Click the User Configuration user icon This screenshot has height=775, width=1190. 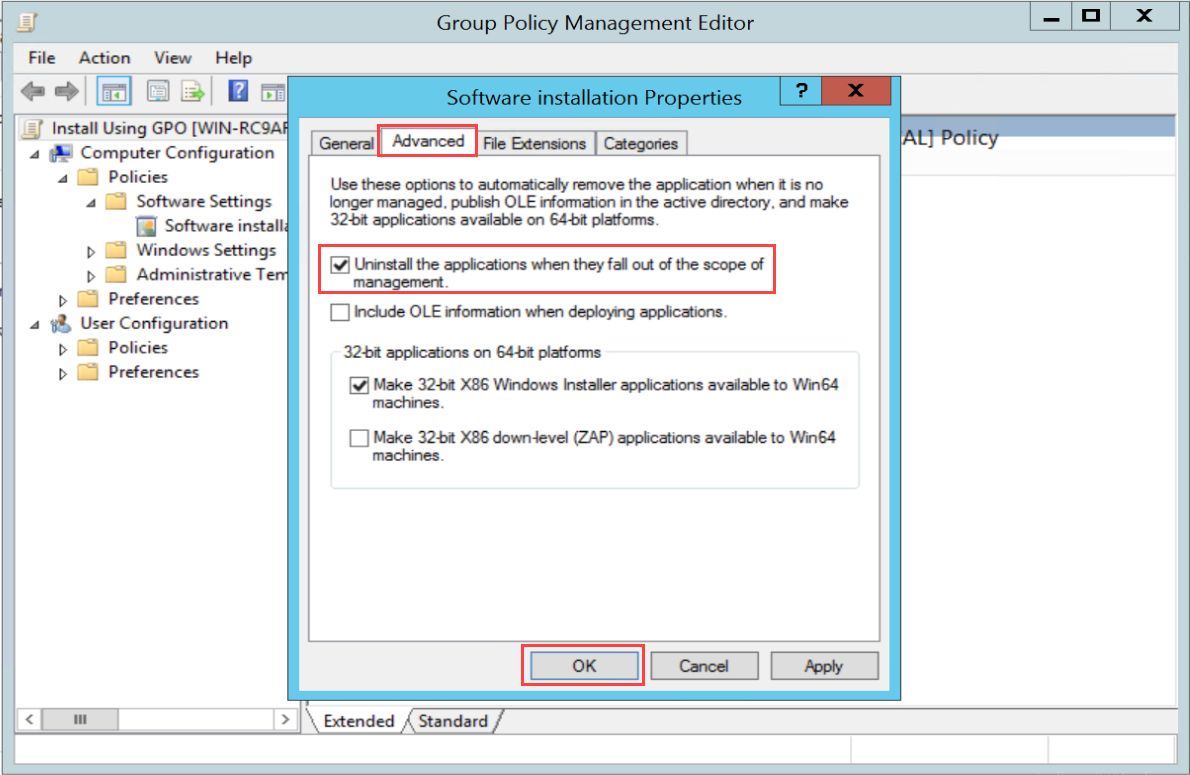click(x=62, y=323)
